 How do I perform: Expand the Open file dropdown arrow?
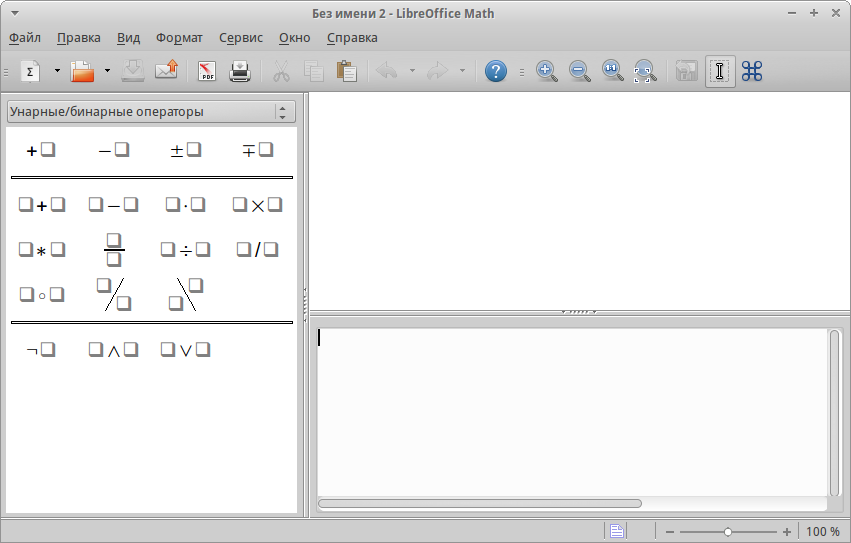point(107,71)
